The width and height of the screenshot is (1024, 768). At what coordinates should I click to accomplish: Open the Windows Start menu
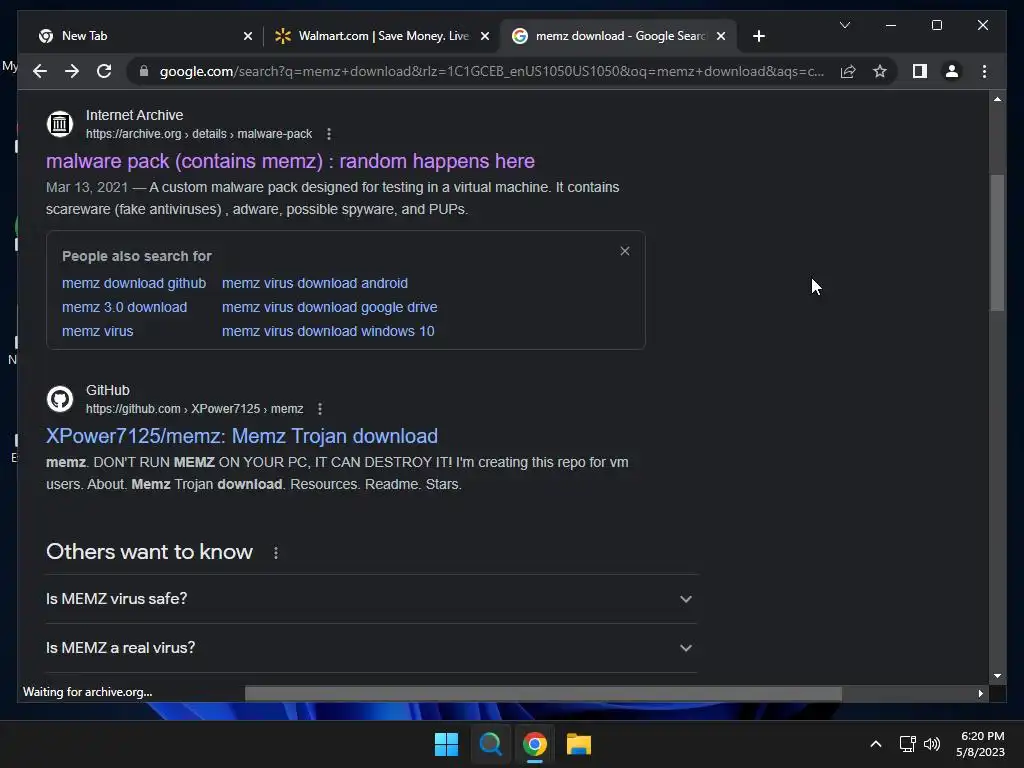coord(446,744)
